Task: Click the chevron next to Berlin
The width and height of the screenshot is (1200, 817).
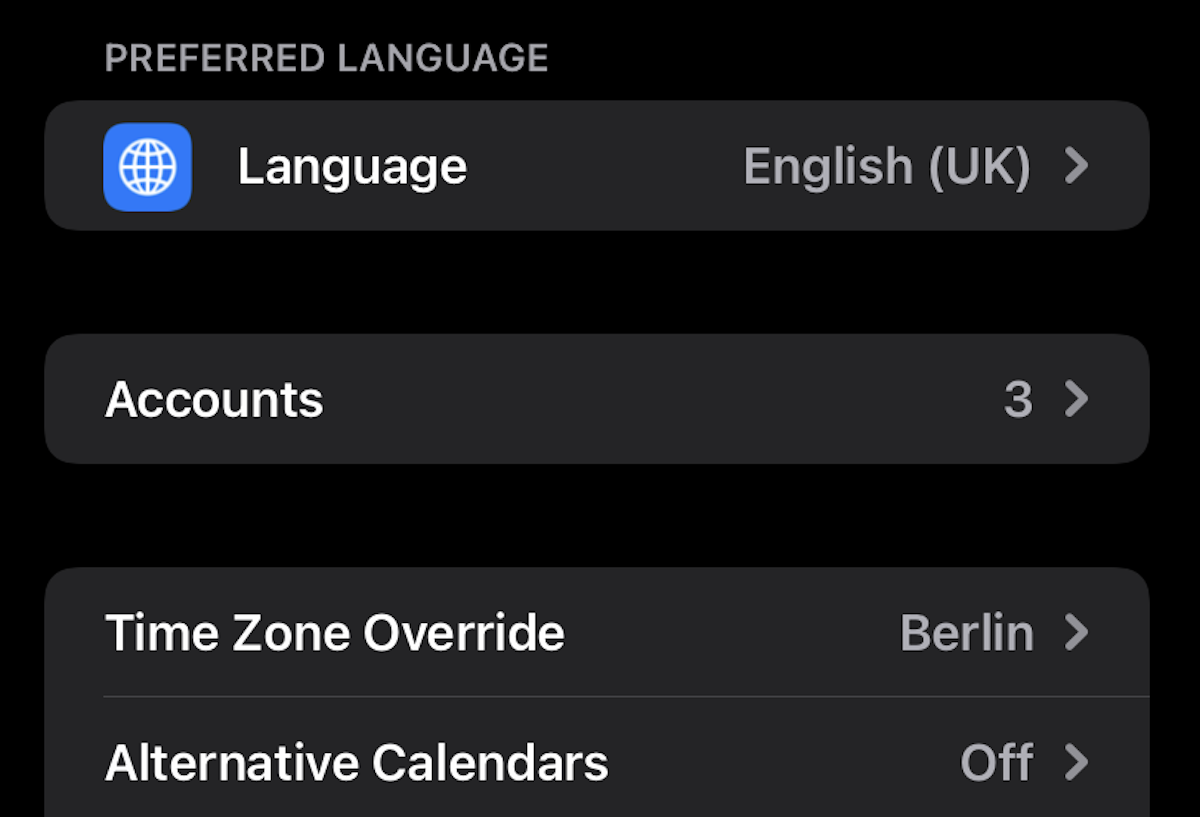Action: click(1076, 633)
